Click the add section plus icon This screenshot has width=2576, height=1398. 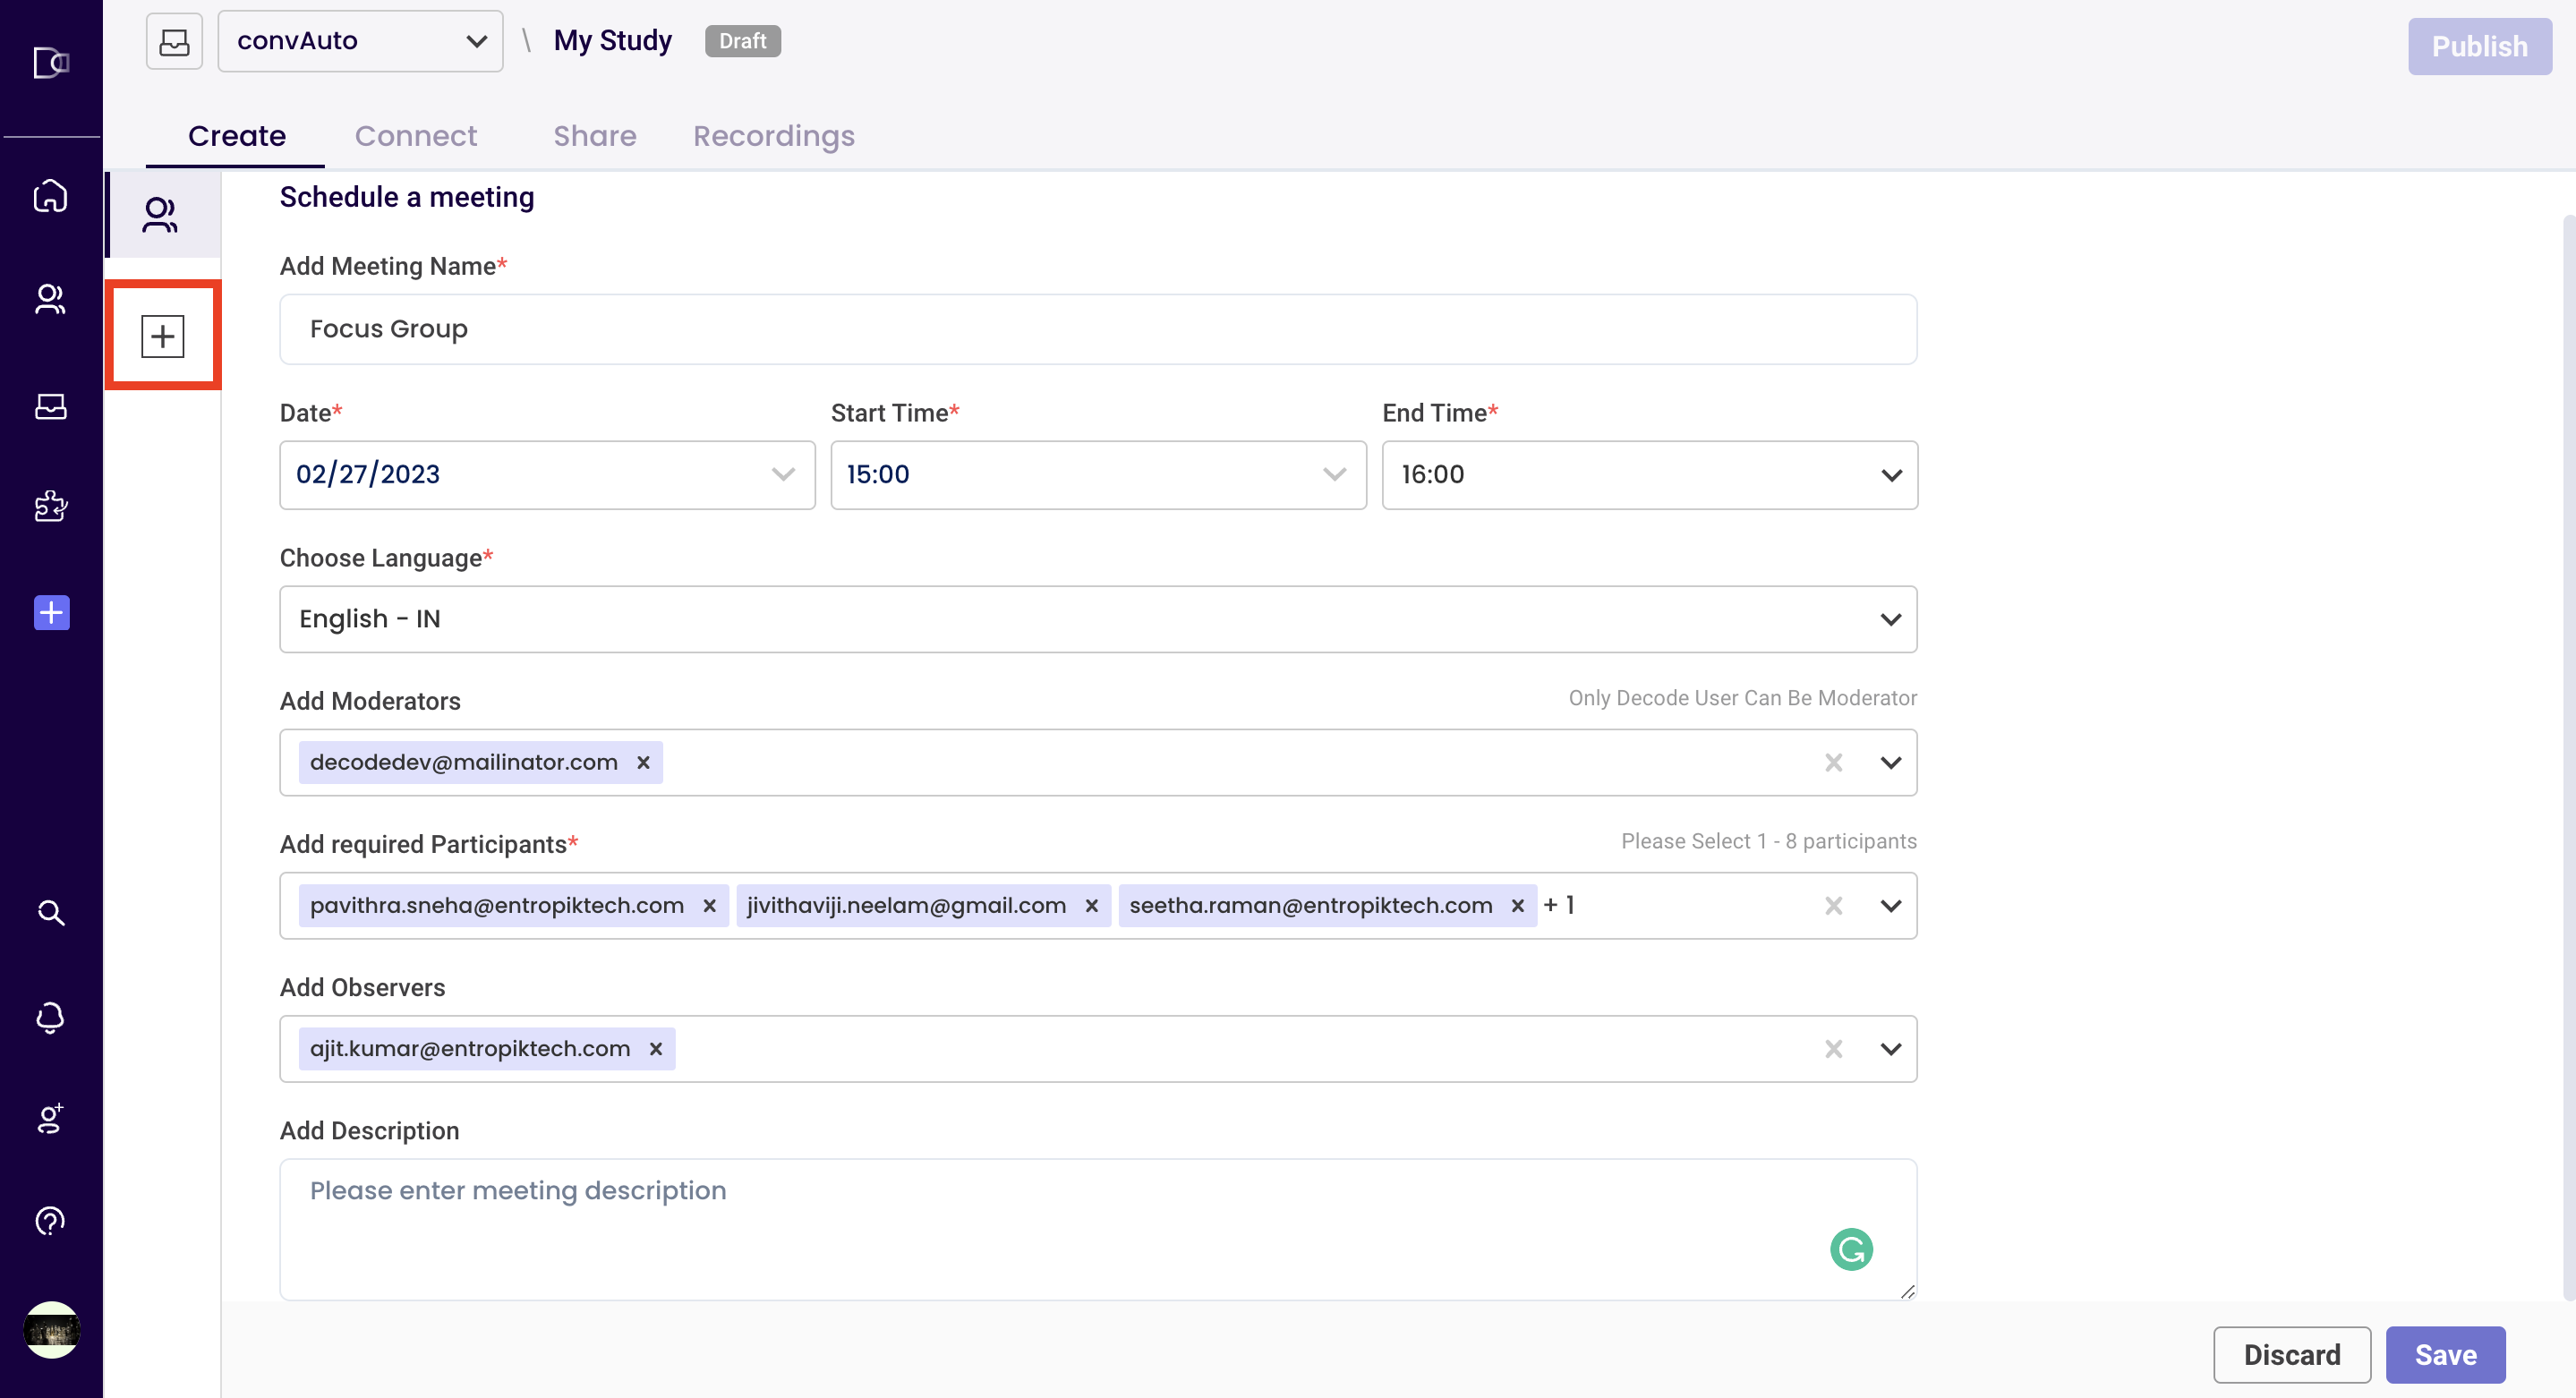tap(163, 336)
